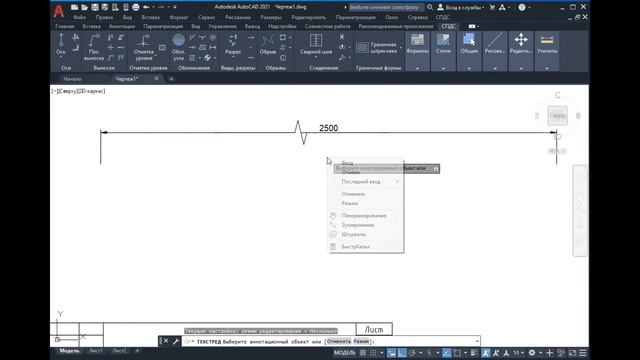Choose БыстрКальк in context menu
Screen dimensions: 640x360
[367, 247]
